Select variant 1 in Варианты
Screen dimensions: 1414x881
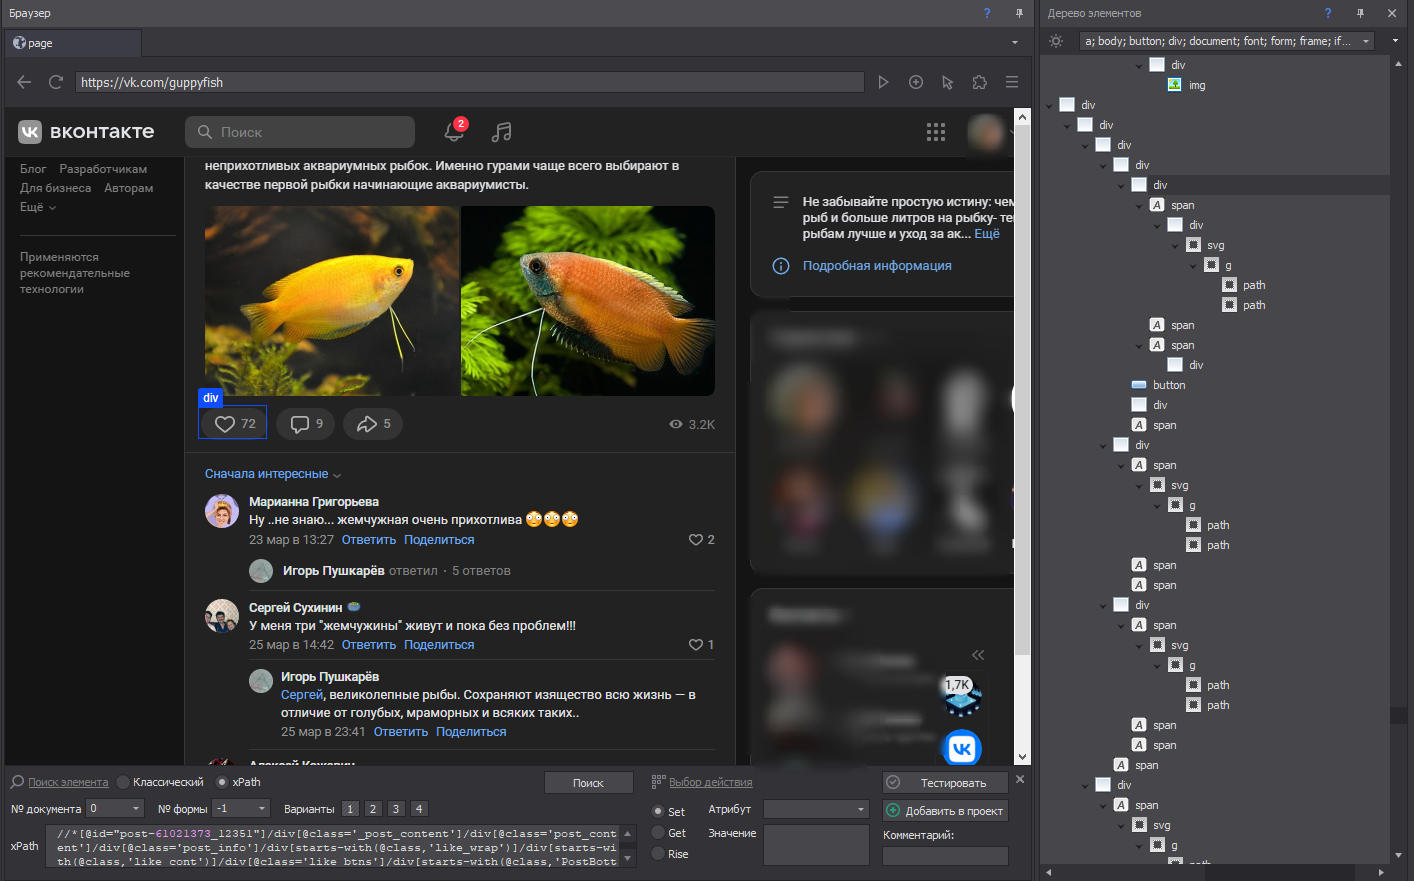click(350, 809)
